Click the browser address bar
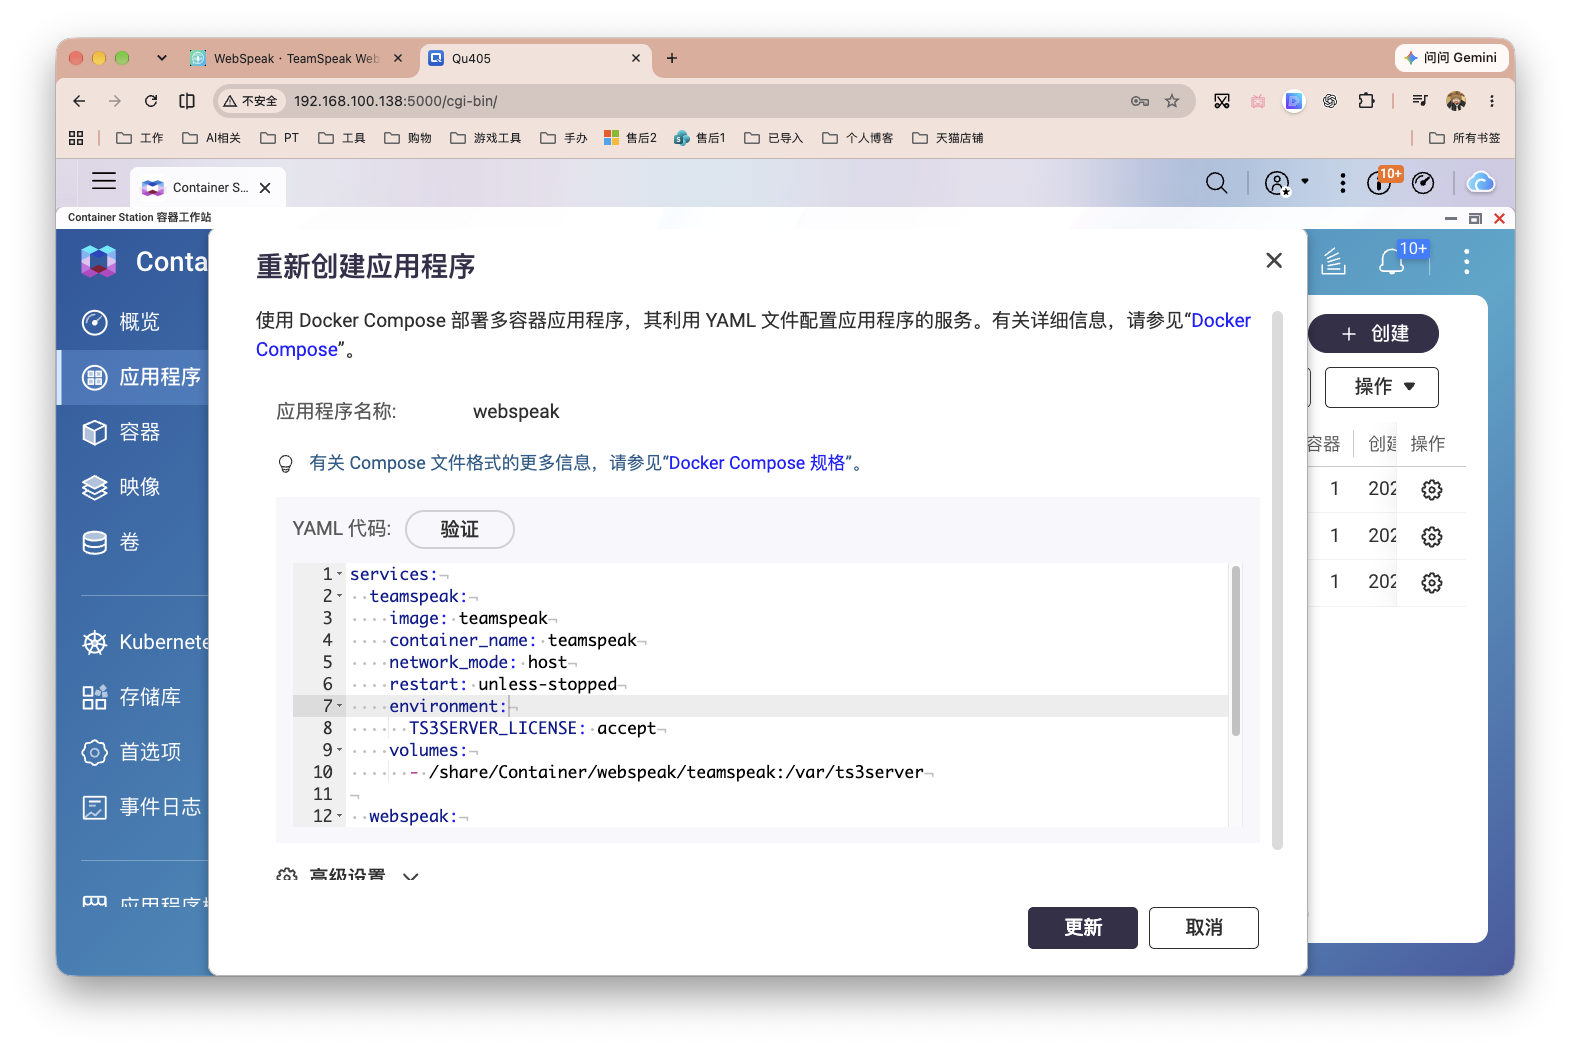1571x1050 pixels. tap(704, 101)
